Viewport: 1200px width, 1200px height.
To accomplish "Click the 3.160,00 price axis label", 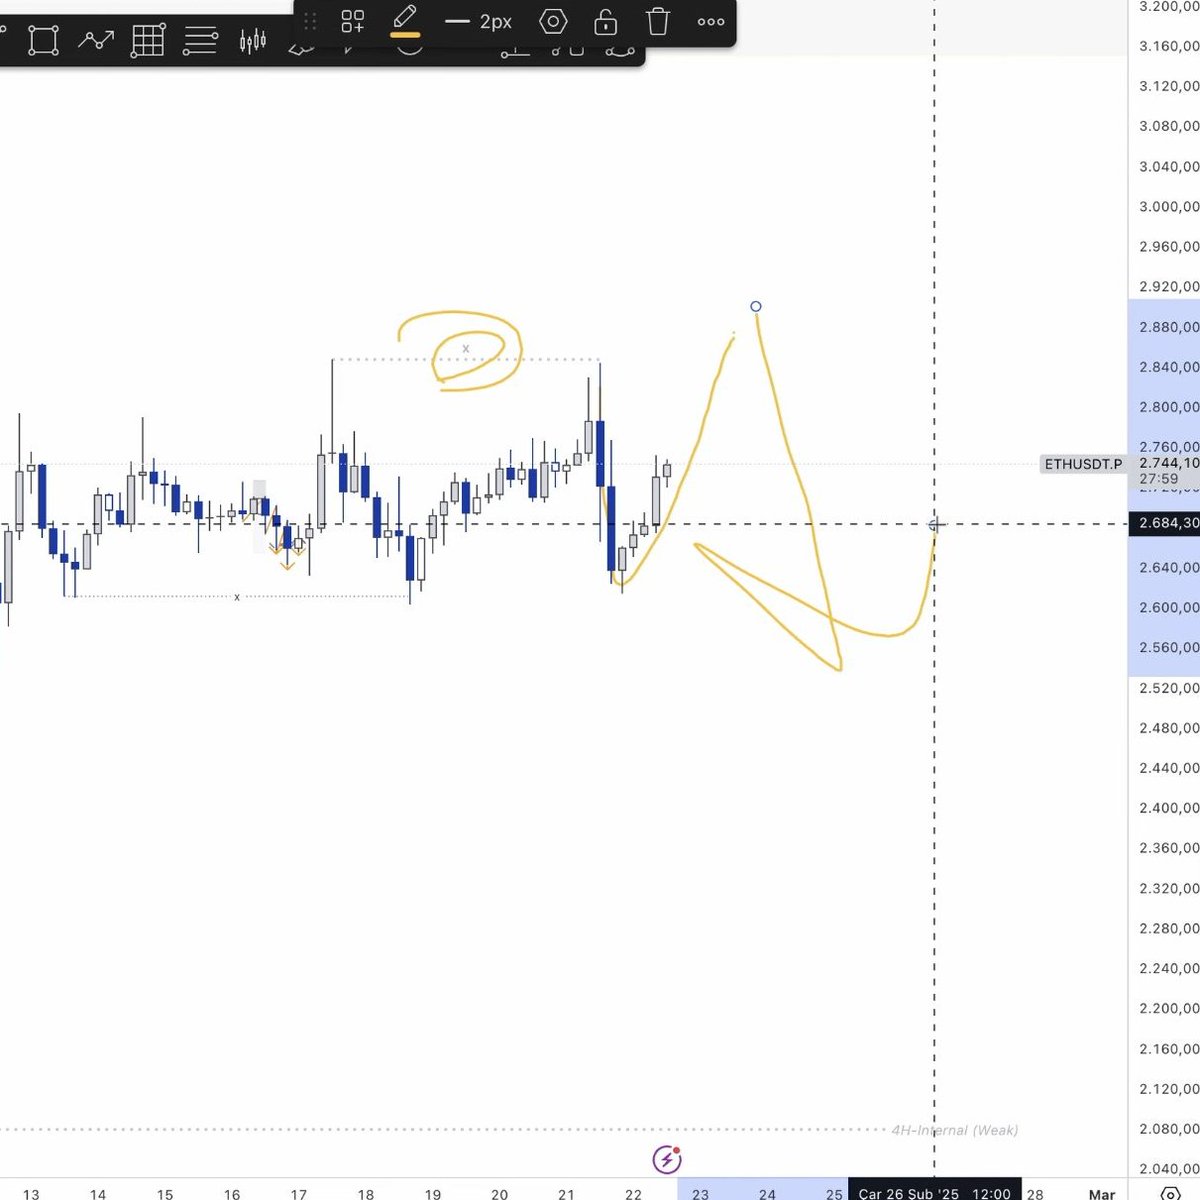I will point(1169,46).
